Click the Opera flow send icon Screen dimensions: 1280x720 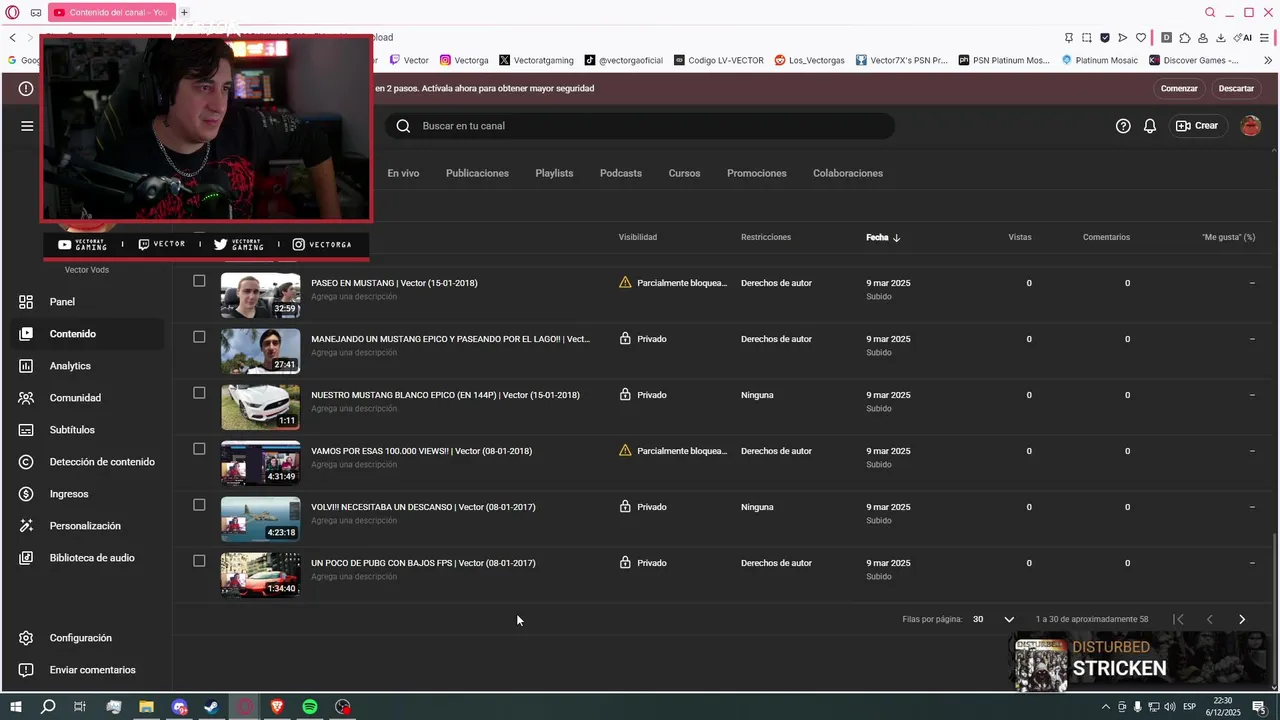pos(1123,38)
